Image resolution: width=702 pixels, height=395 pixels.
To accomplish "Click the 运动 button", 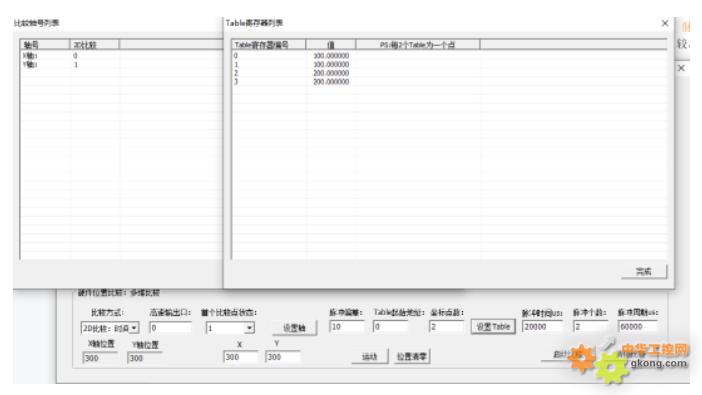I will (369, 357).
